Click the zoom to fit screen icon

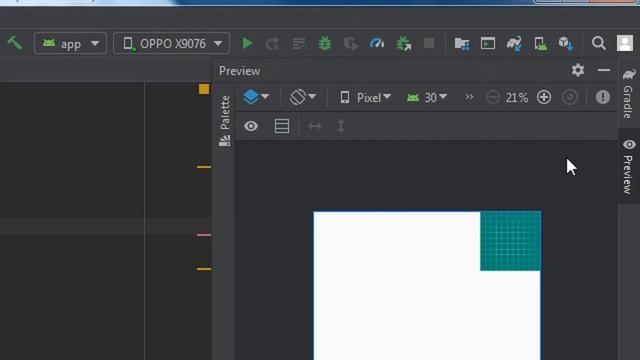[570, 98]
